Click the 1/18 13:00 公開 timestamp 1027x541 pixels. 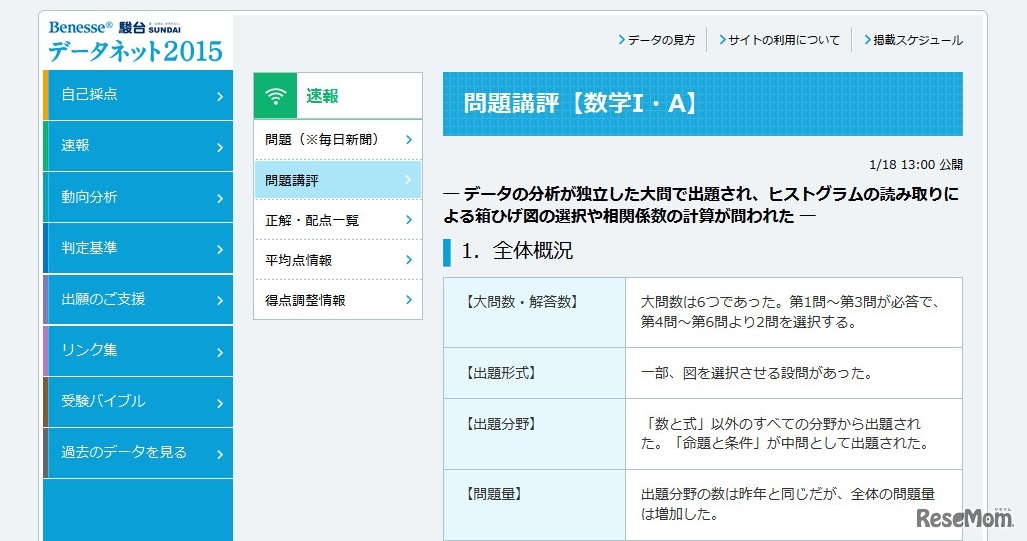coord(916,164)
